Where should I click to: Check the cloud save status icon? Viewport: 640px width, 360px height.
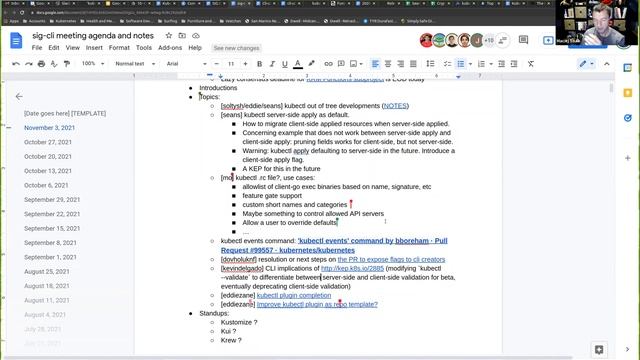tap(196, 36)
